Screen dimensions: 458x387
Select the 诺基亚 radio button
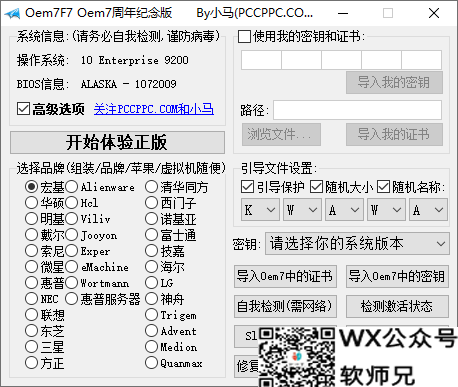[151, 219]
